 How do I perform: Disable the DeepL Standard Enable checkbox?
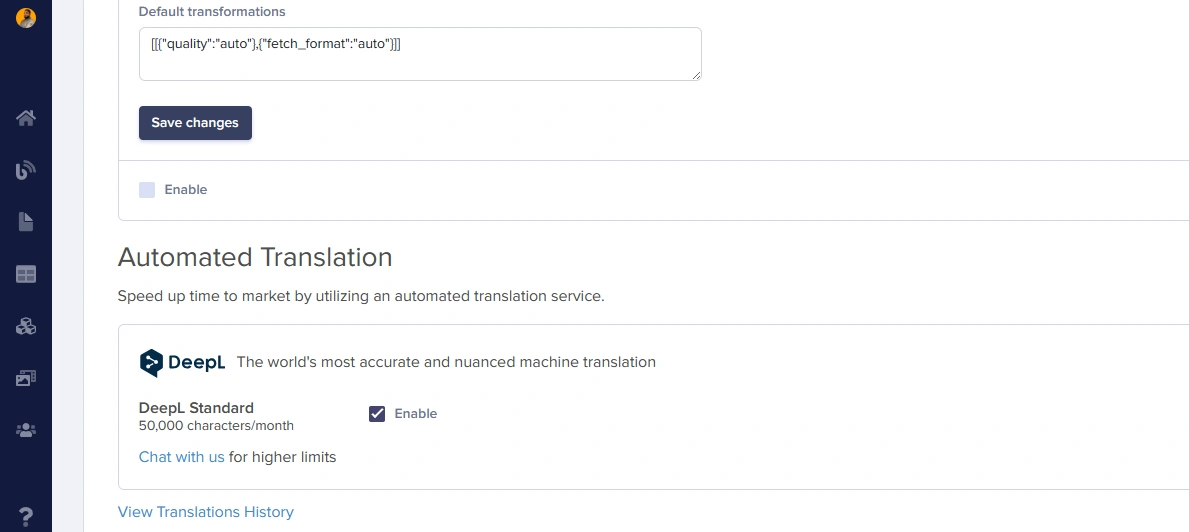[x=377, y=414]
